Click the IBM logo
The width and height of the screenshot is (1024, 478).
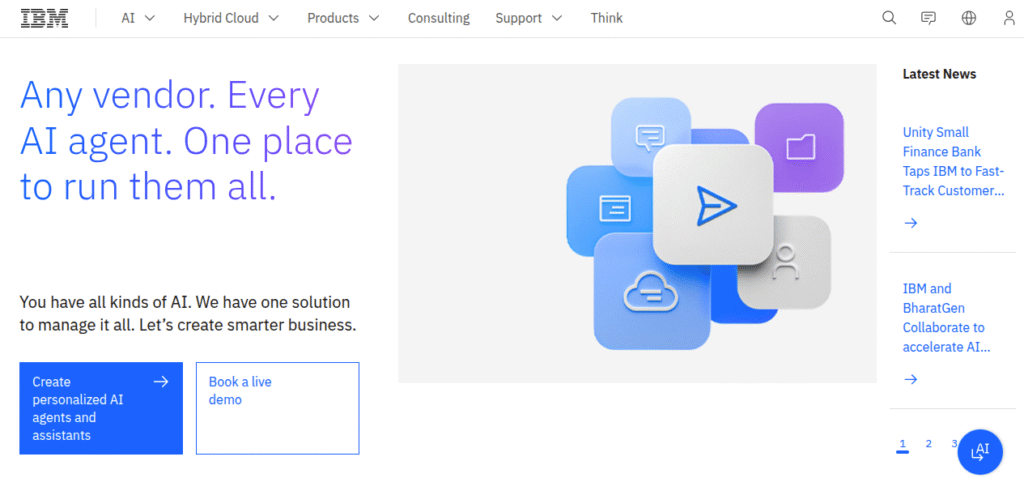(x=44, y=18)
